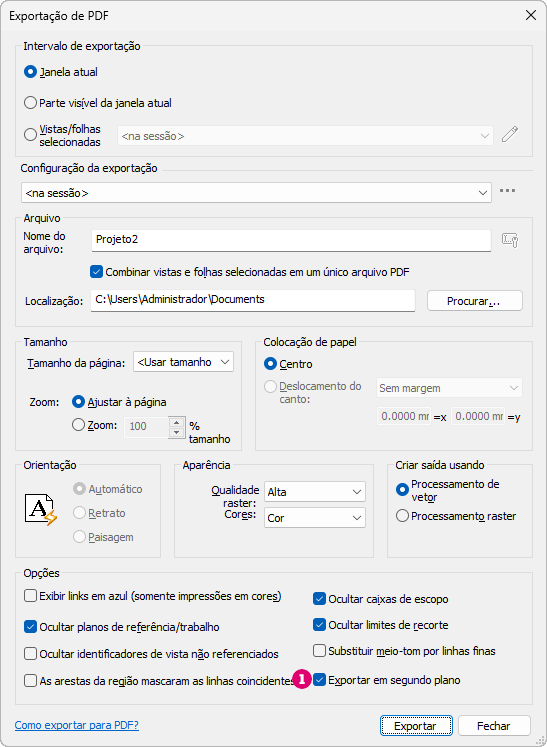Screen dimensions: 547x747
Task: Open the Qualidade raster dropdown
Action: tap(315, 492)
